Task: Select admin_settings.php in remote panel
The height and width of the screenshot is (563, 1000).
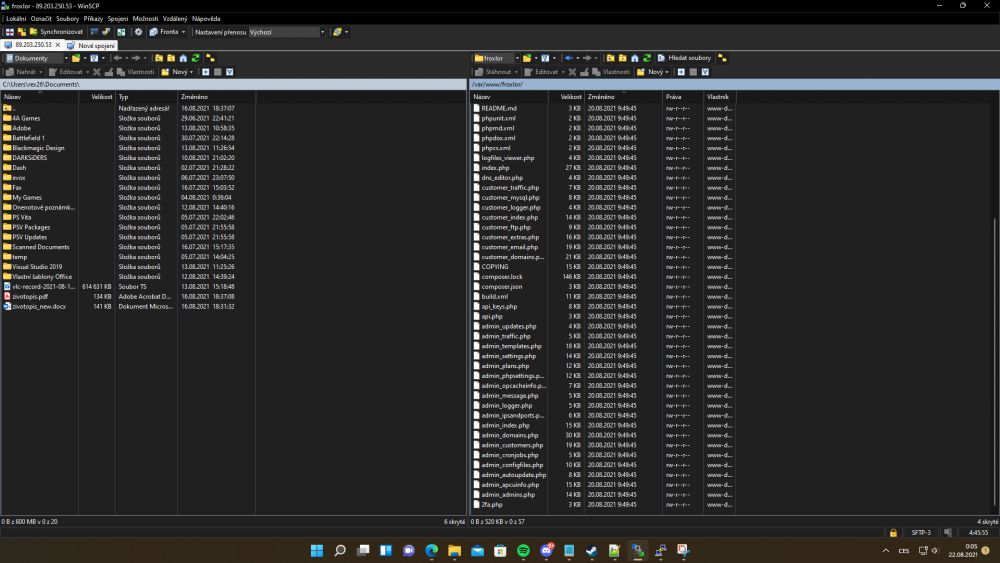Action: coord(510,356)
